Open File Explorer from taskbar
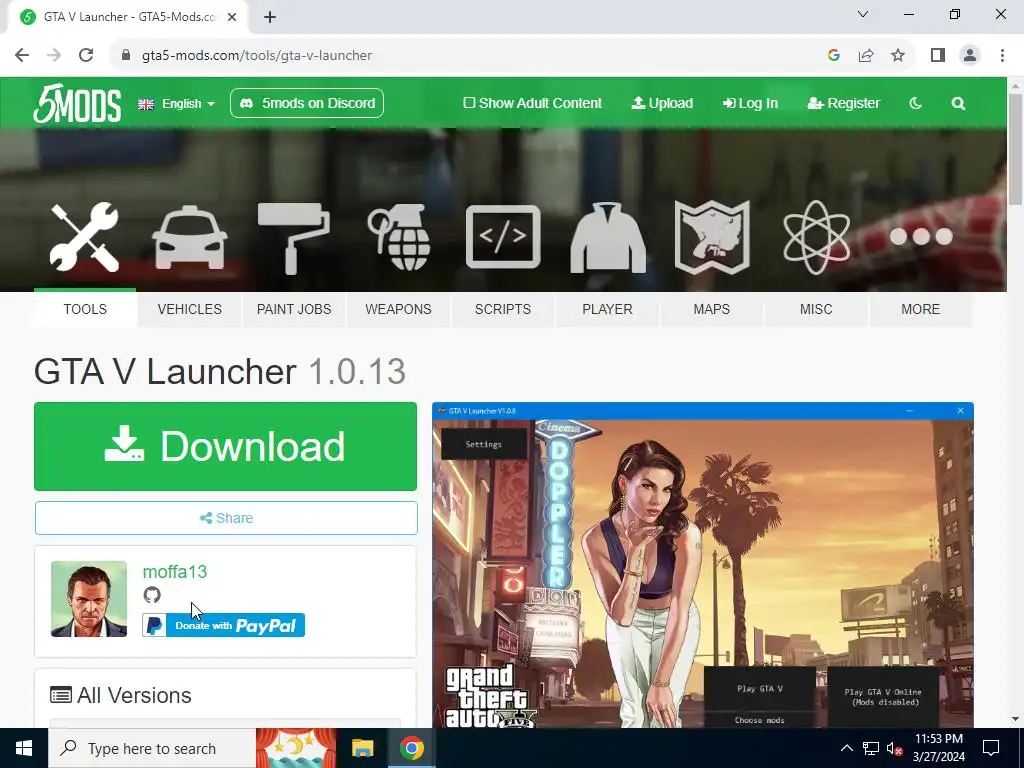 pyautogui.click(x=362, y=748)
